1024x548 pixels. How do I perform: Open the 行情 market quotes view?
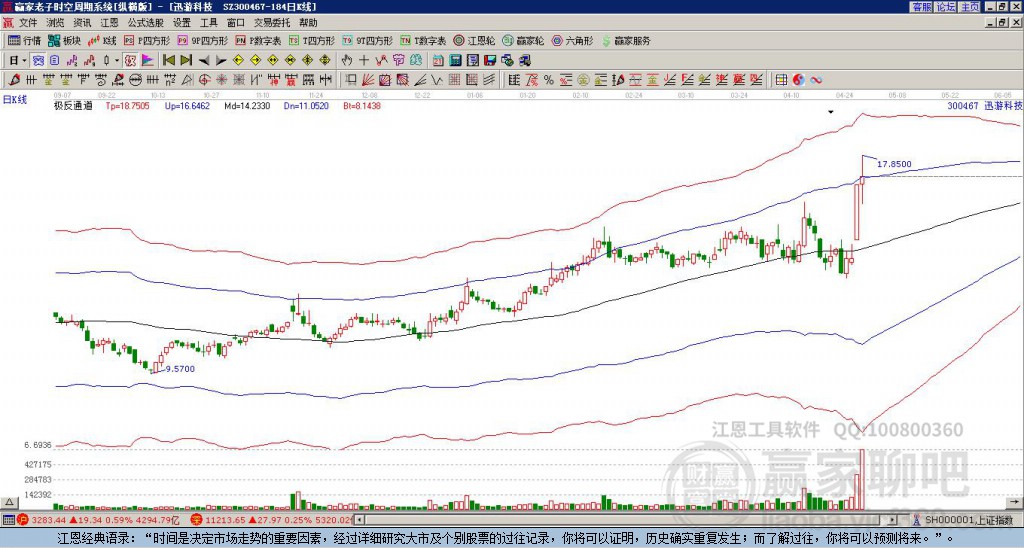(x=24, y=40)
